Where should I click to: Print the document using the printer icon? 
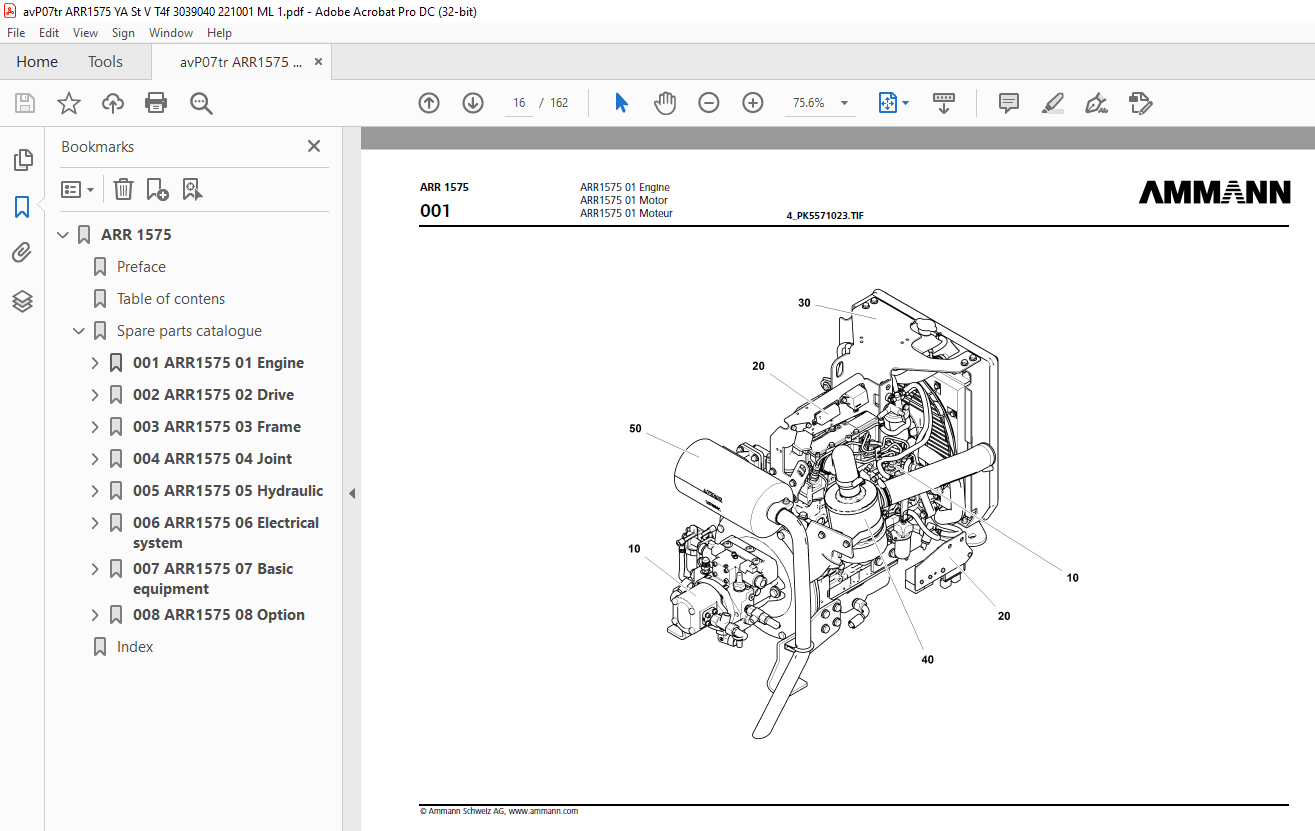(x=156, y=103)
